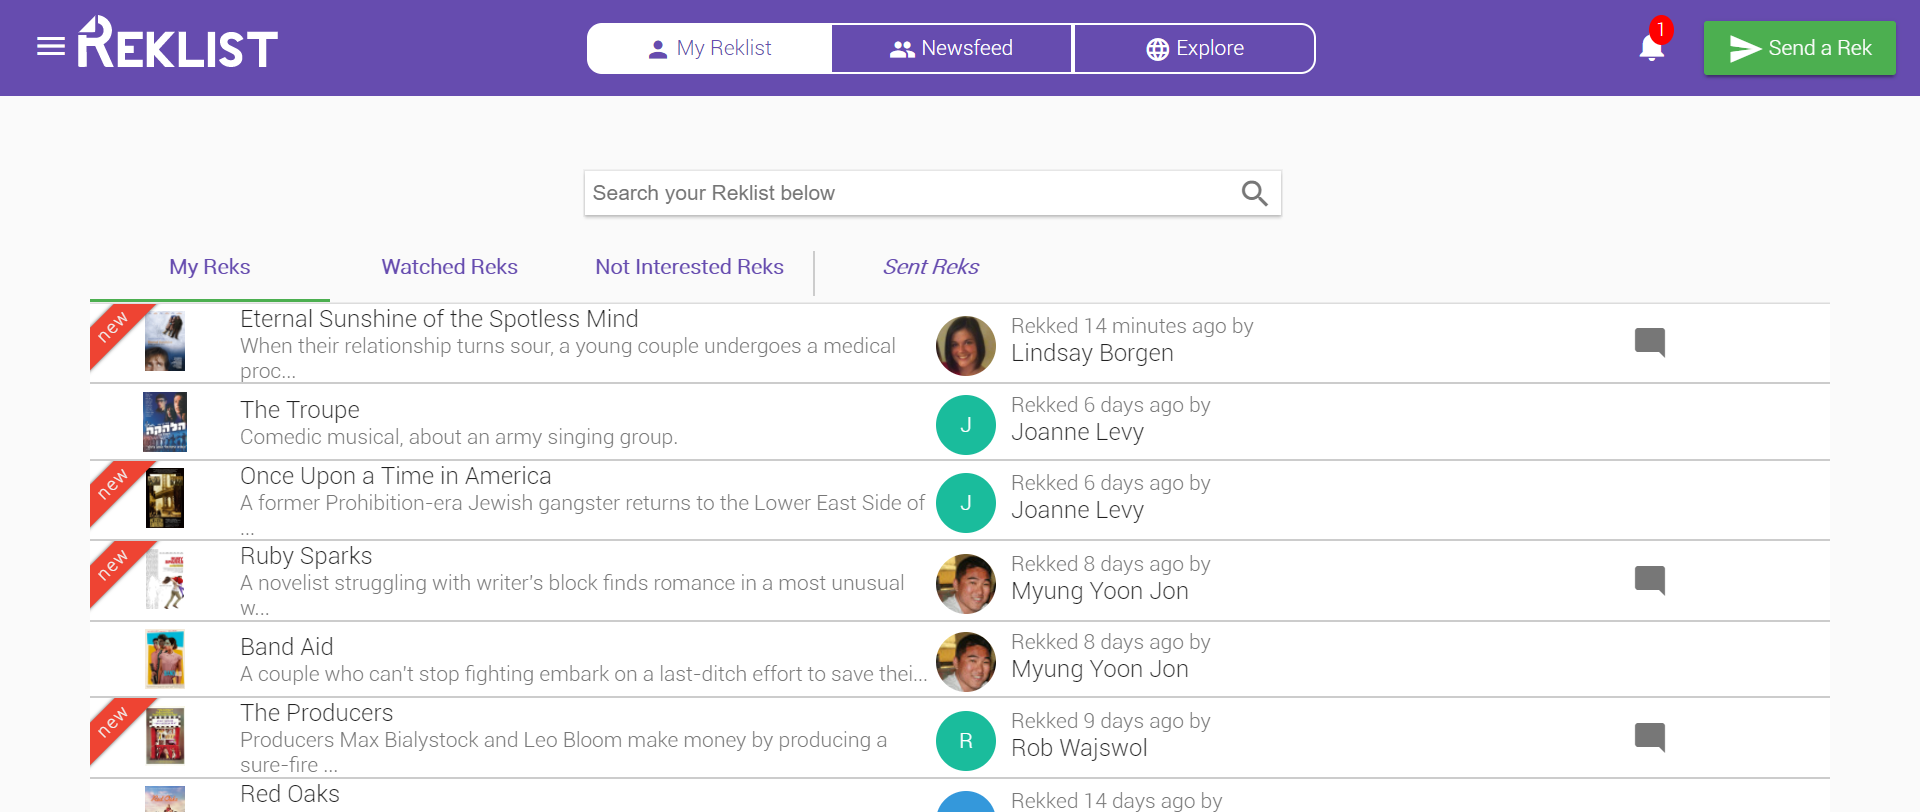The width and height of the screenshot is (1920, 812).
Task: Open comment on Ruby Sparks rek
Action: click(1650, 580)
